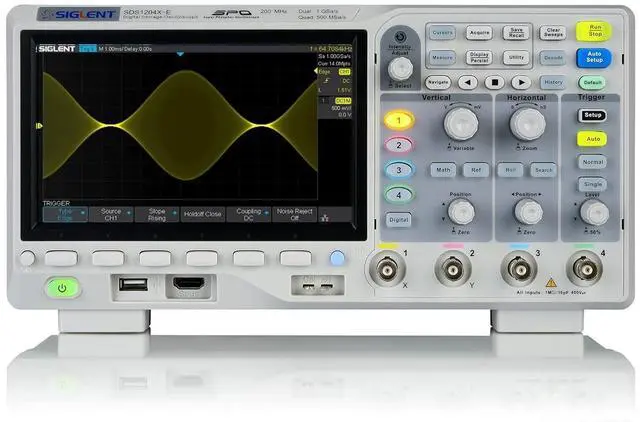Select the channel 1 BNC input connector

click(x=387, y=269)
